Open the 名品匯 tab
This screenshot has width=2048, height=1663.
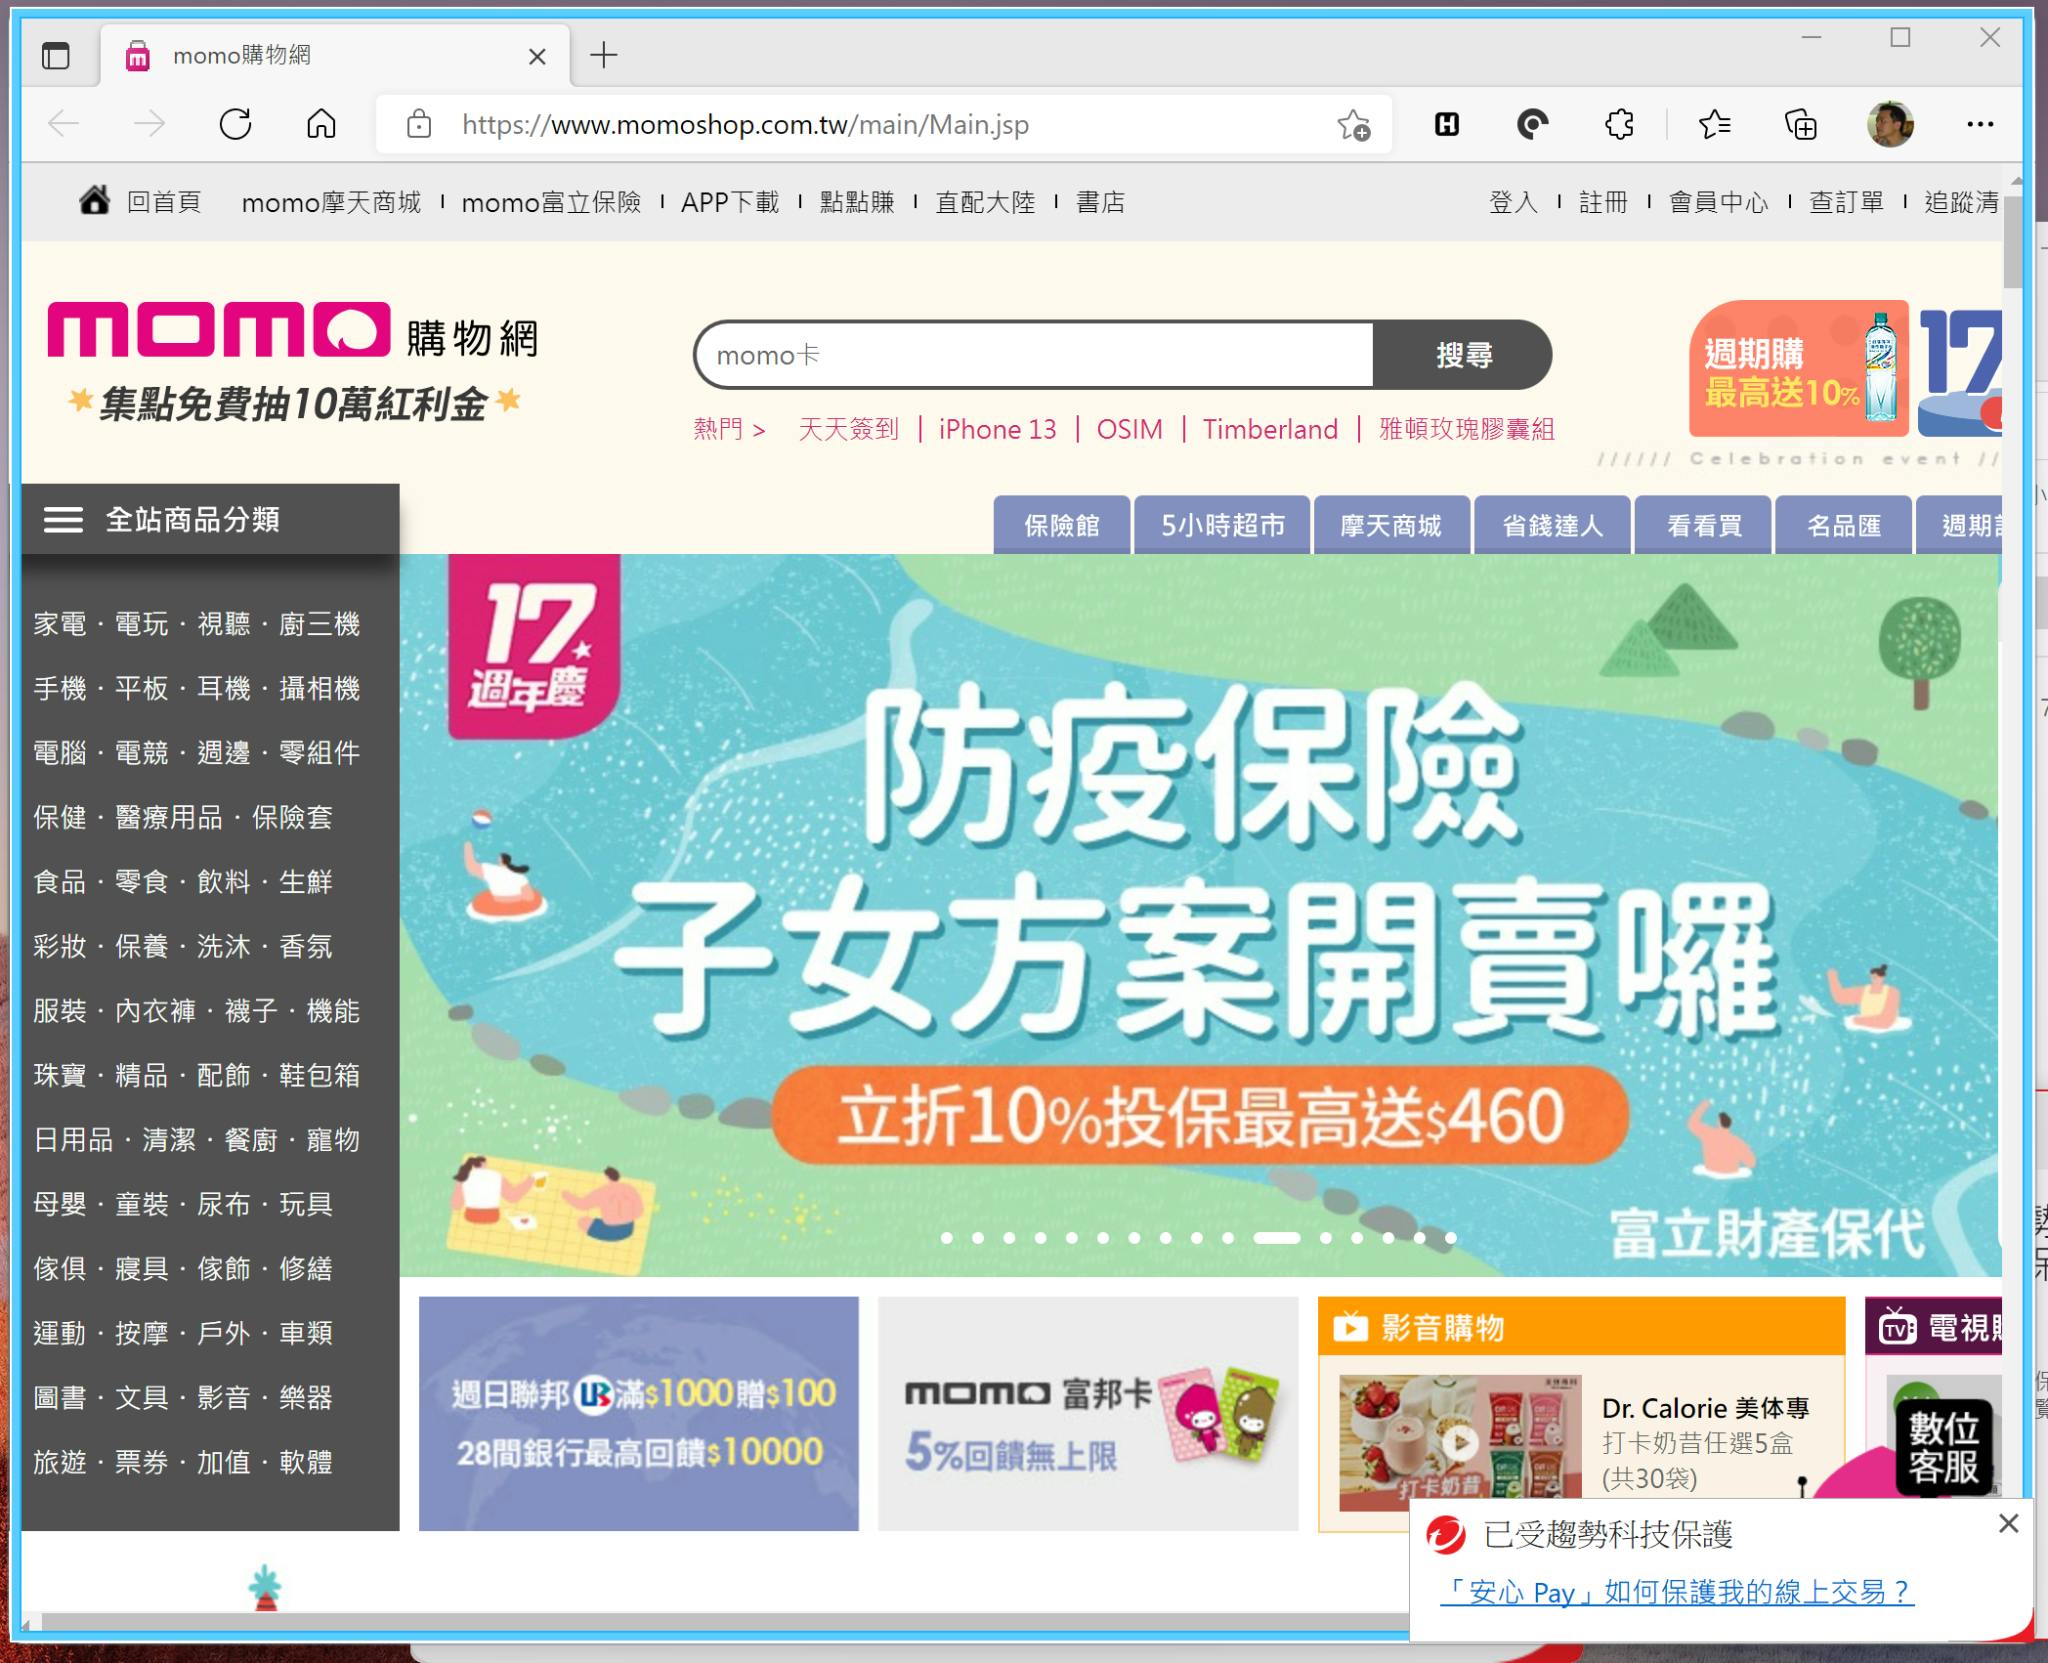[1844, 525]
